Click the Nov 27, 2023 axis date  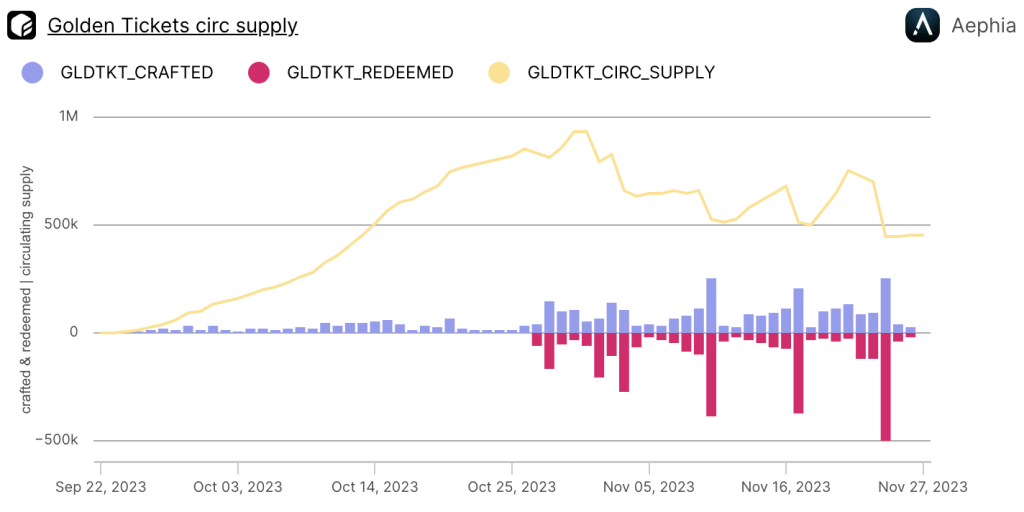(x=923, y=487)
